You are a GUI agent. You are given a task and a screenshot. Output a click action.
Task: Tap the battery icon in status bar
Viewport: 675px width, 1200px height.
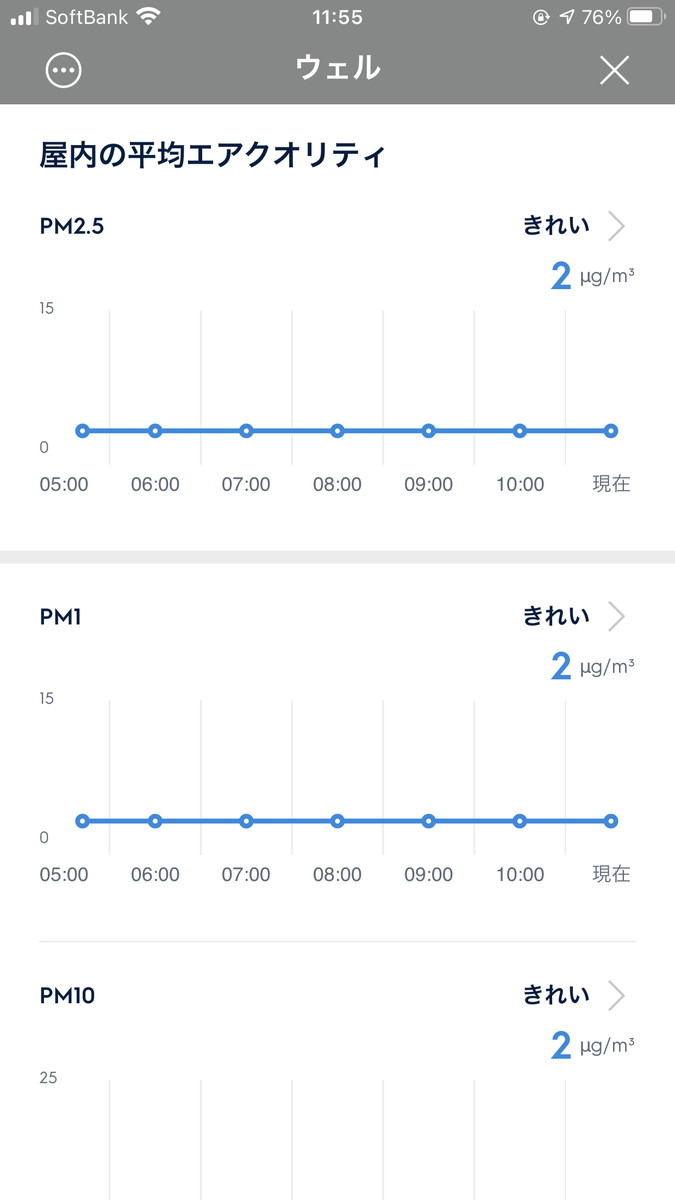click(x=645, y=17)
